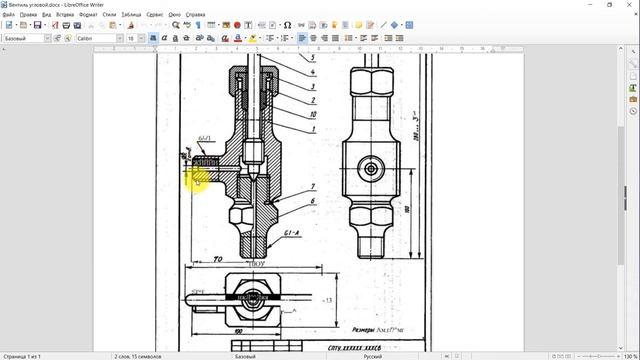Clear direct formatting icon
Viewport: 640px width, 360px height.
pyautogui.click(x=225, y=38)
